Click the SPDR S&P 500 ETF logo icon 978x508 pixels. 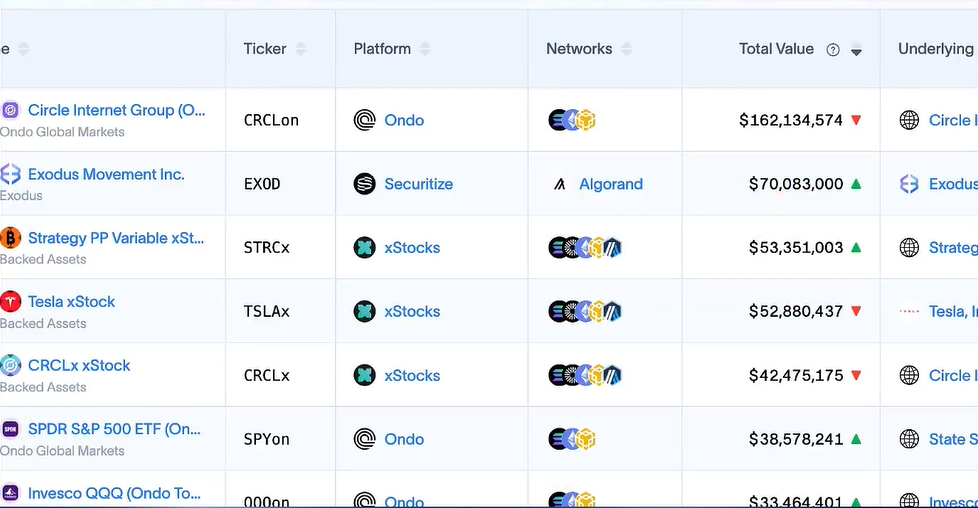10,429
